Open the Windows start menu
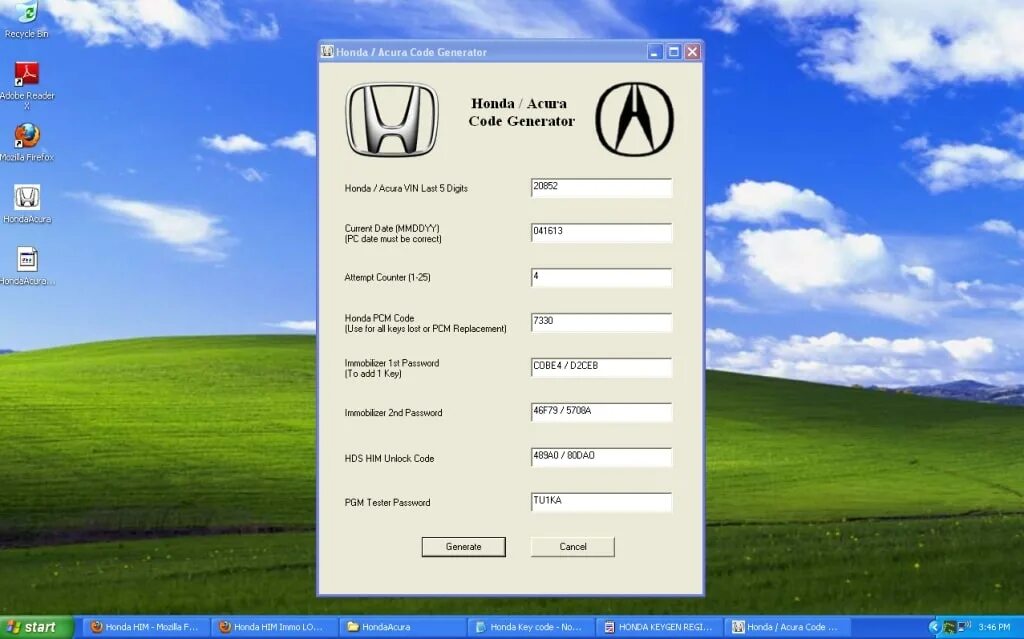This screenshot has height=639, width=1024. click(x=37, y=627)
